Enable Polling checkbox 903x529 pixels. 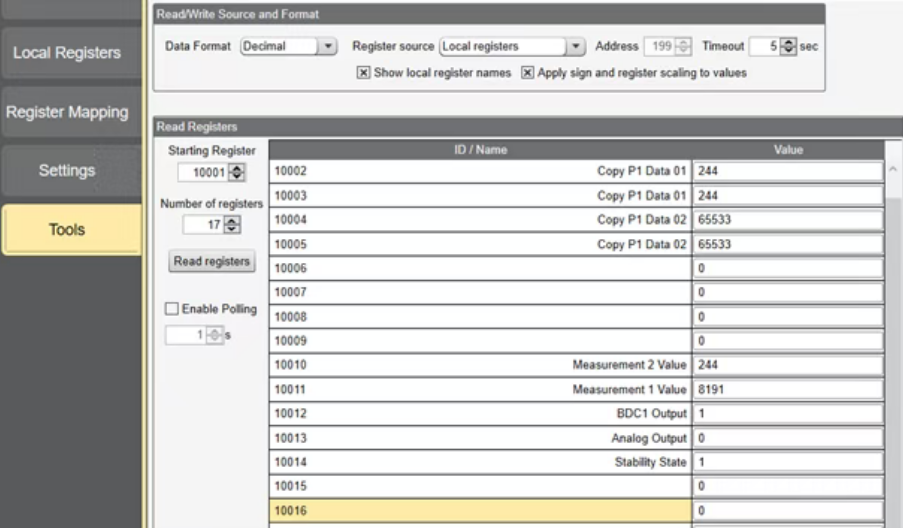pyautogui.click(x=174, y=309)
